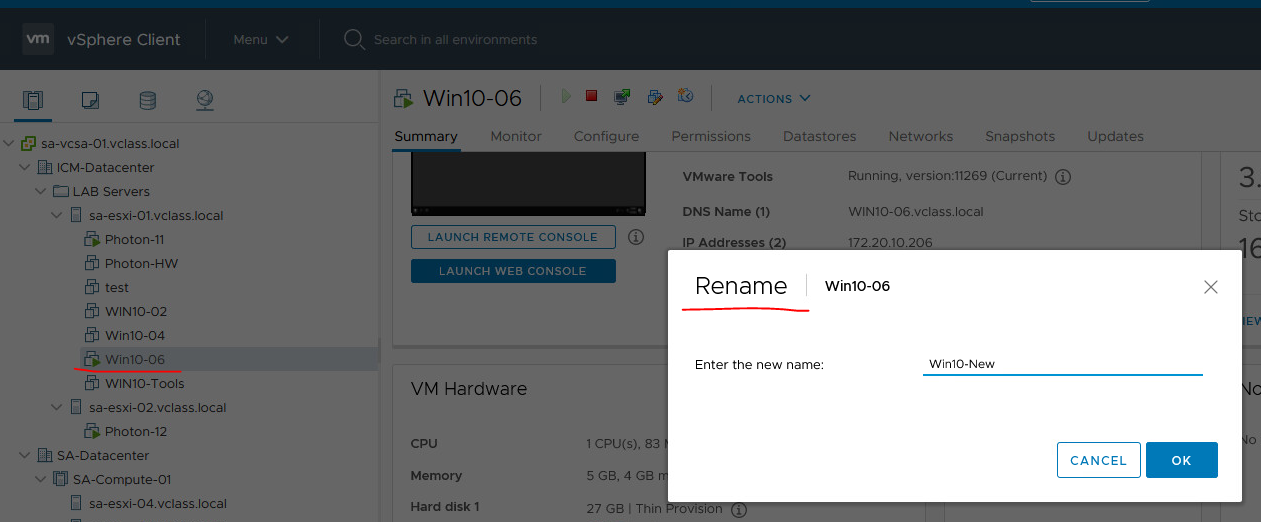Click the info icon beside Thin Provision
This screenshot has height=522, width=1261.
(739, 509)
